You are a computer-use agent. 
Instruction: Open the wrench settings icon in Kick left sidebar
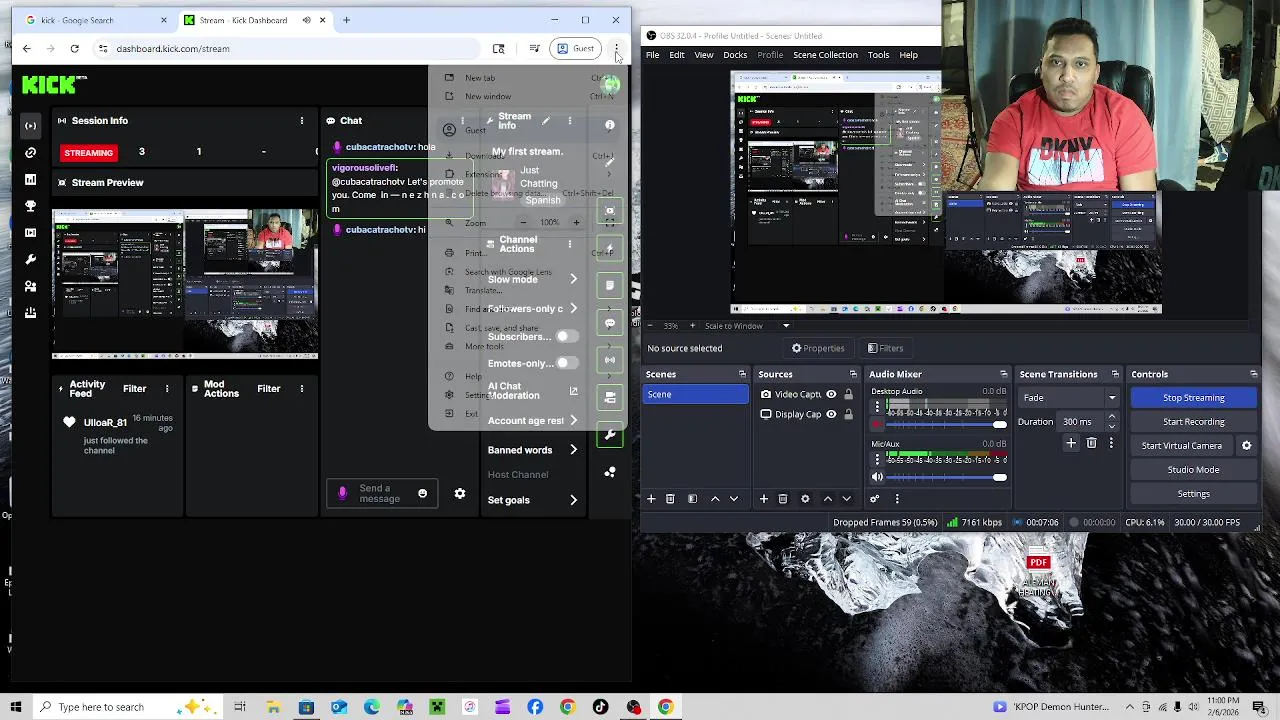tap(30, 259)
